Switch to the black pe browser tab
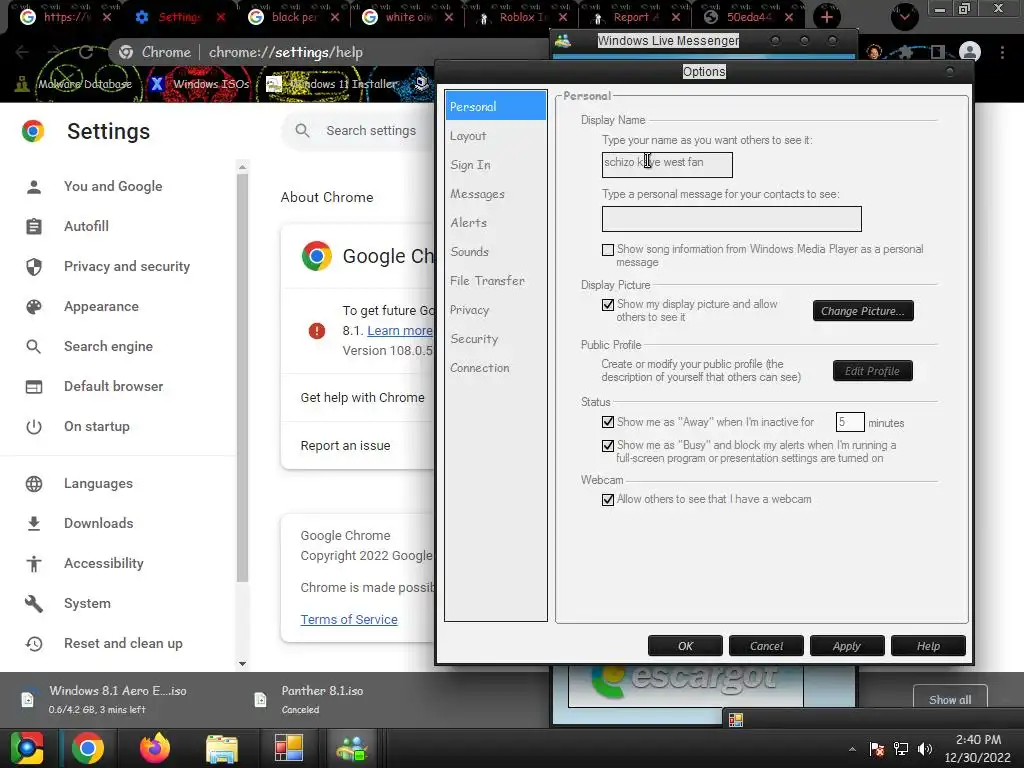The height and width of the screenshot is (768, 1024). 295,17
